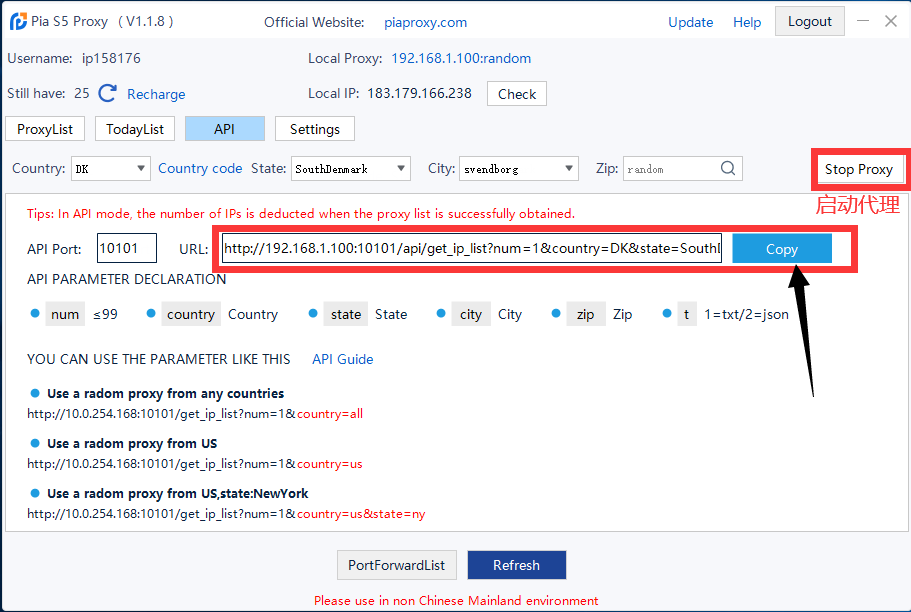Minimize the Pia S5 Proxy window
The width and height of the screenshot is (911, 612).
863,21
